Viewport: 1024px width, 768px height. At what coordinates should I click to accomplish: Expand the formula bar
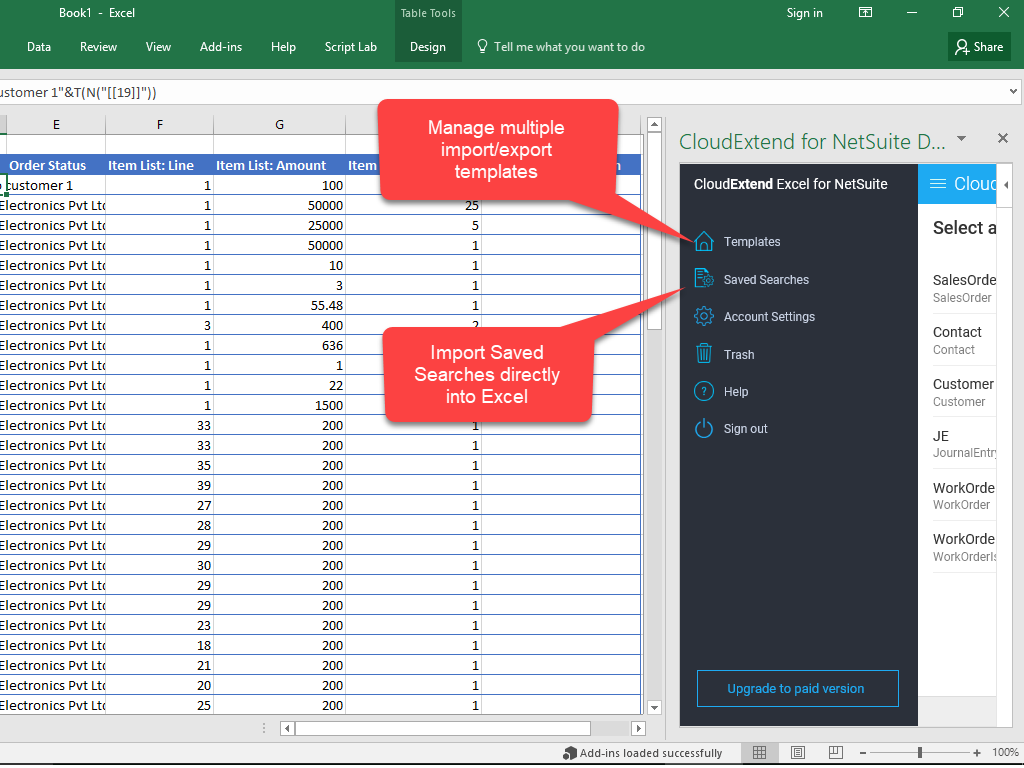[x=1013, y=92]
